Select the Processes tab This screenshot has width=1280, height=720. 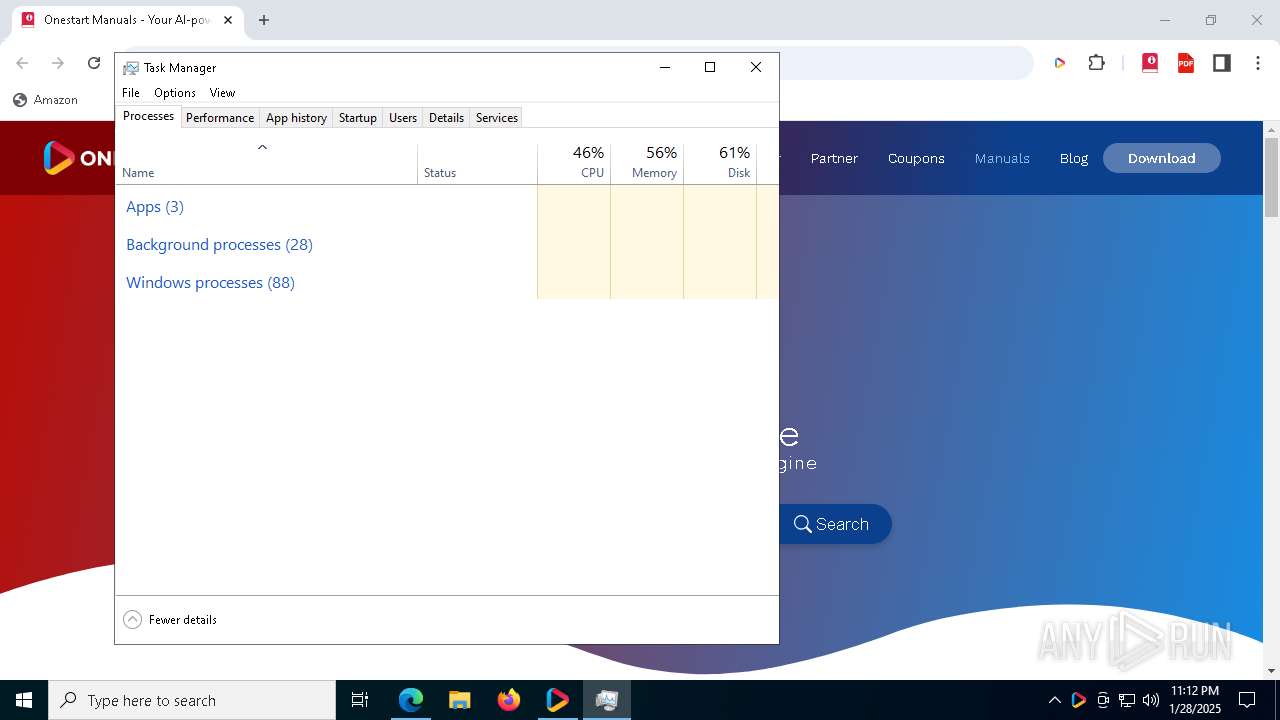coord(148,116)
